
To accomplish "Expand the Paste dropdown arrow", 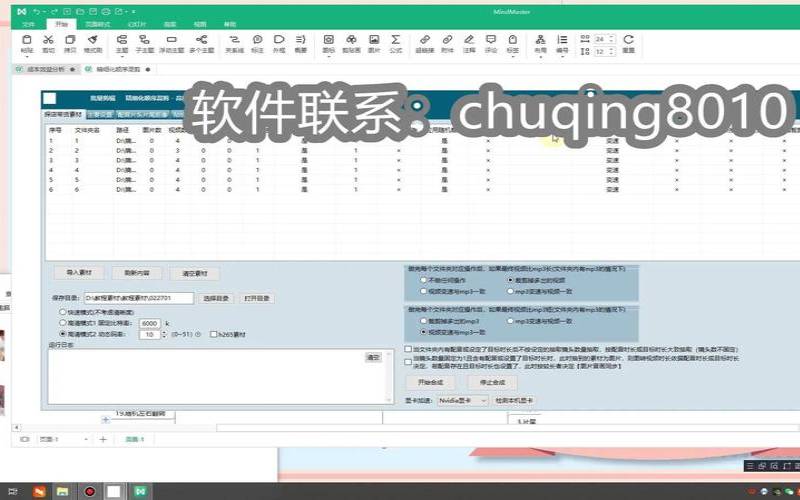I will click(x=27, y=57).
